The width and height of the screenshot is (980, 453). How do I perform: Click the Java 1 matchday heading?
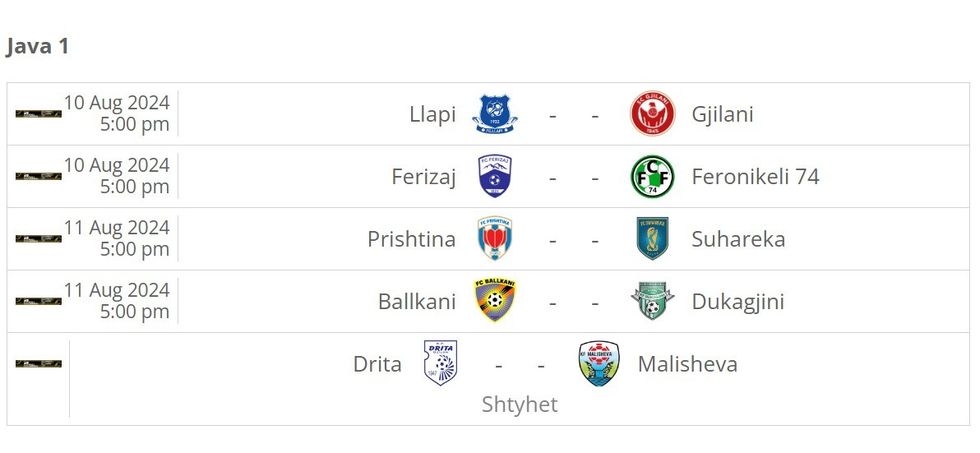(x=38, y=46)
